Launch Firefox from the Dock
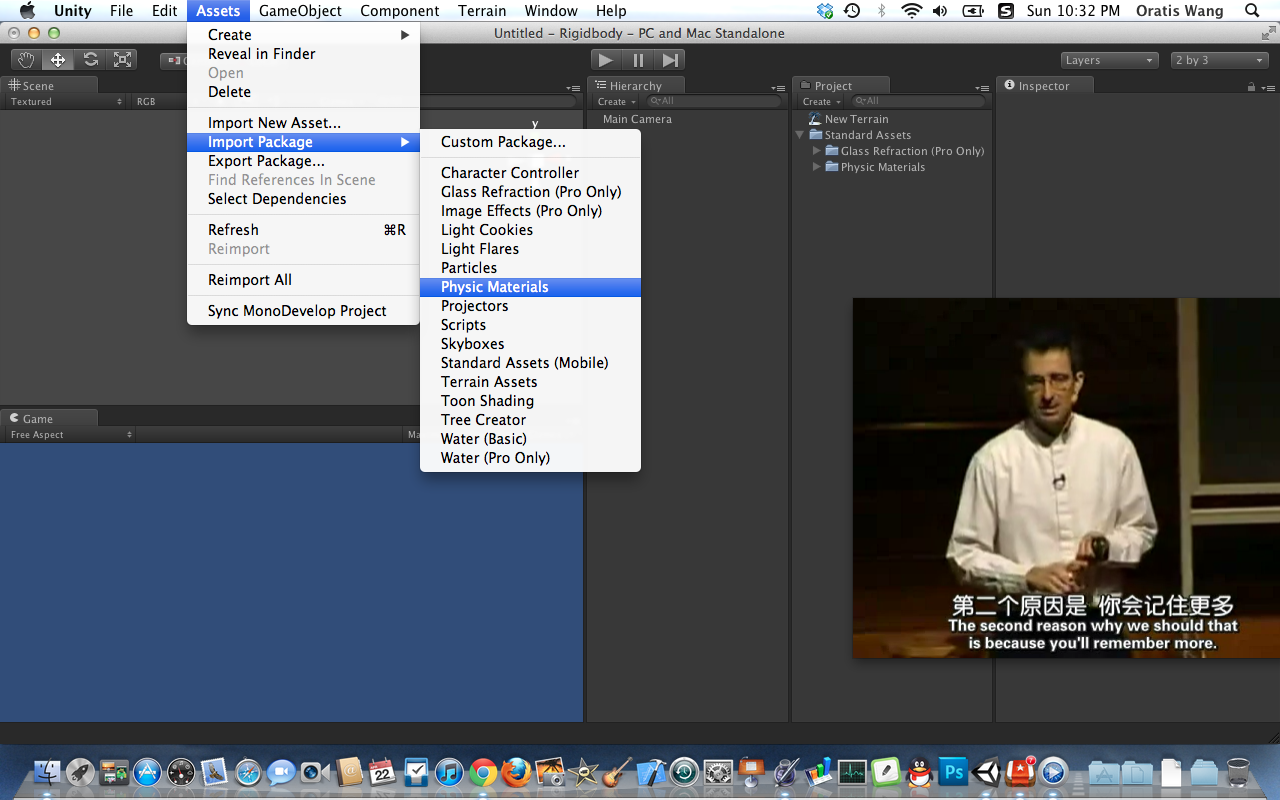This screenshot has height=800, width=1280. [x=517, y=772]
